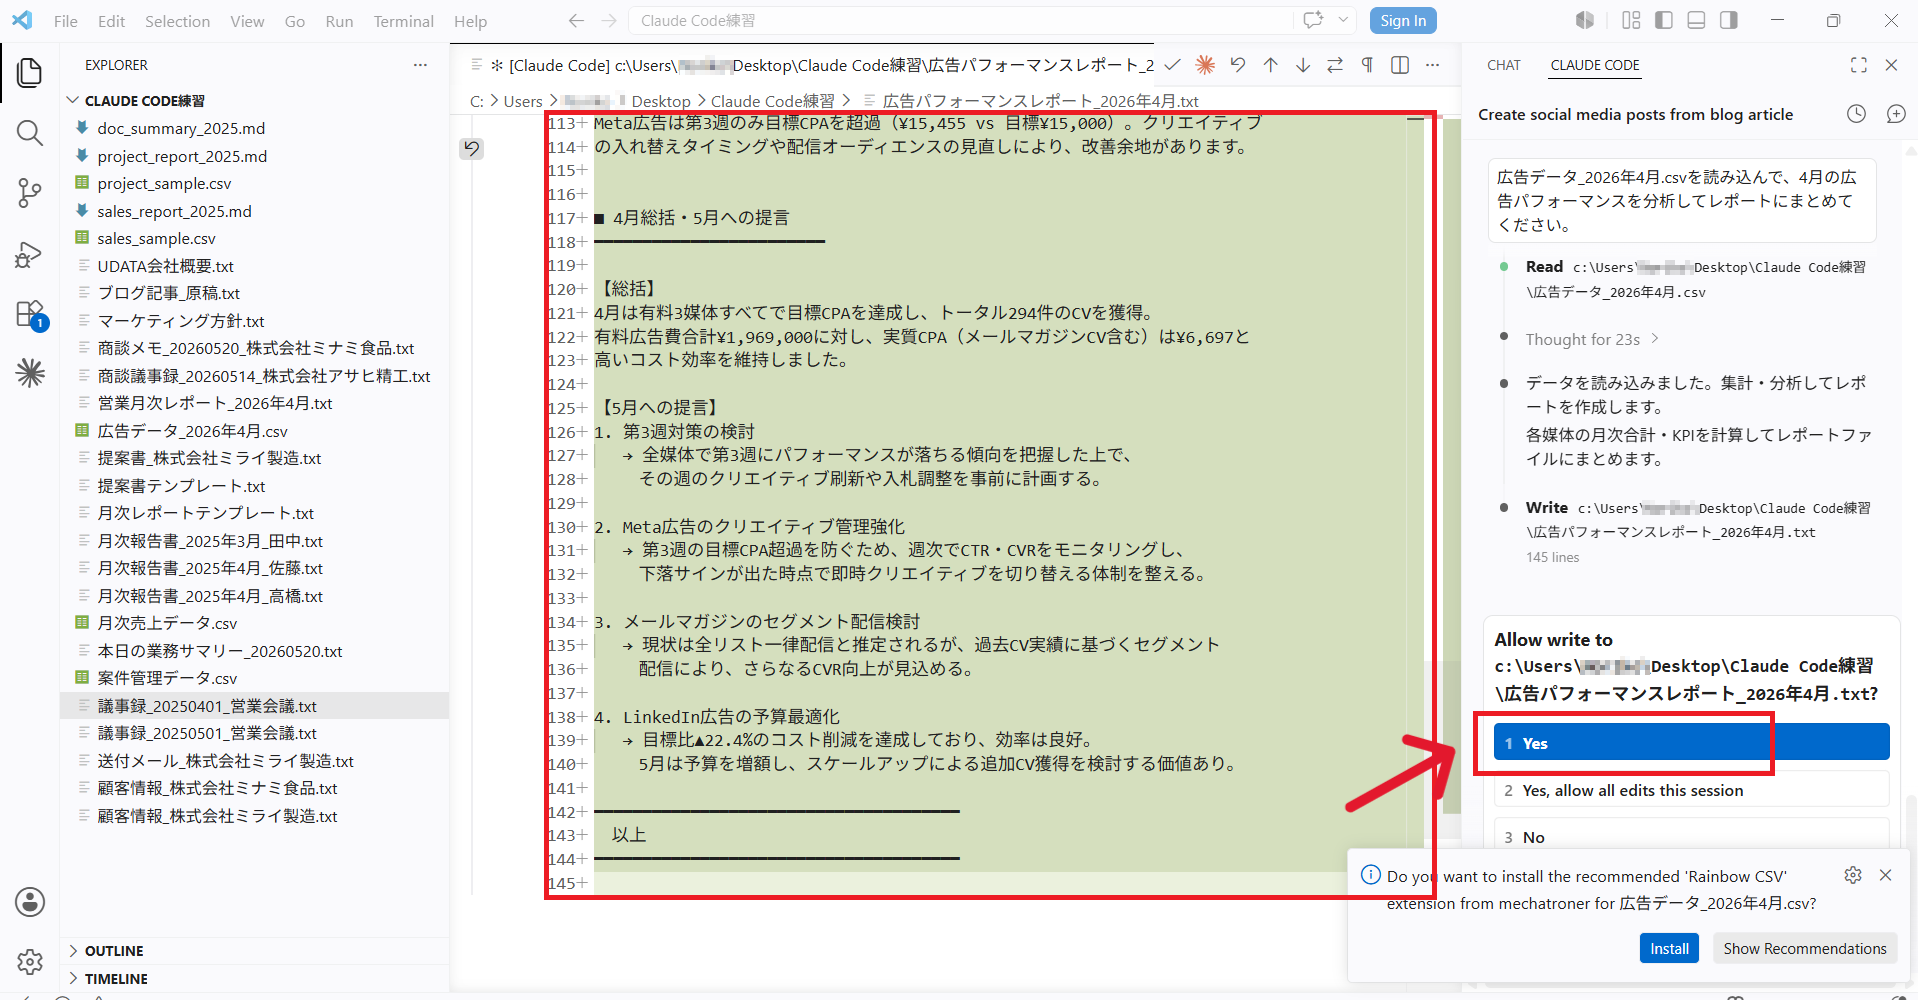Go to previous change with up arrow
Screen dimensions: 1918x1000
pyautogui.click(x=1270, y=65)
